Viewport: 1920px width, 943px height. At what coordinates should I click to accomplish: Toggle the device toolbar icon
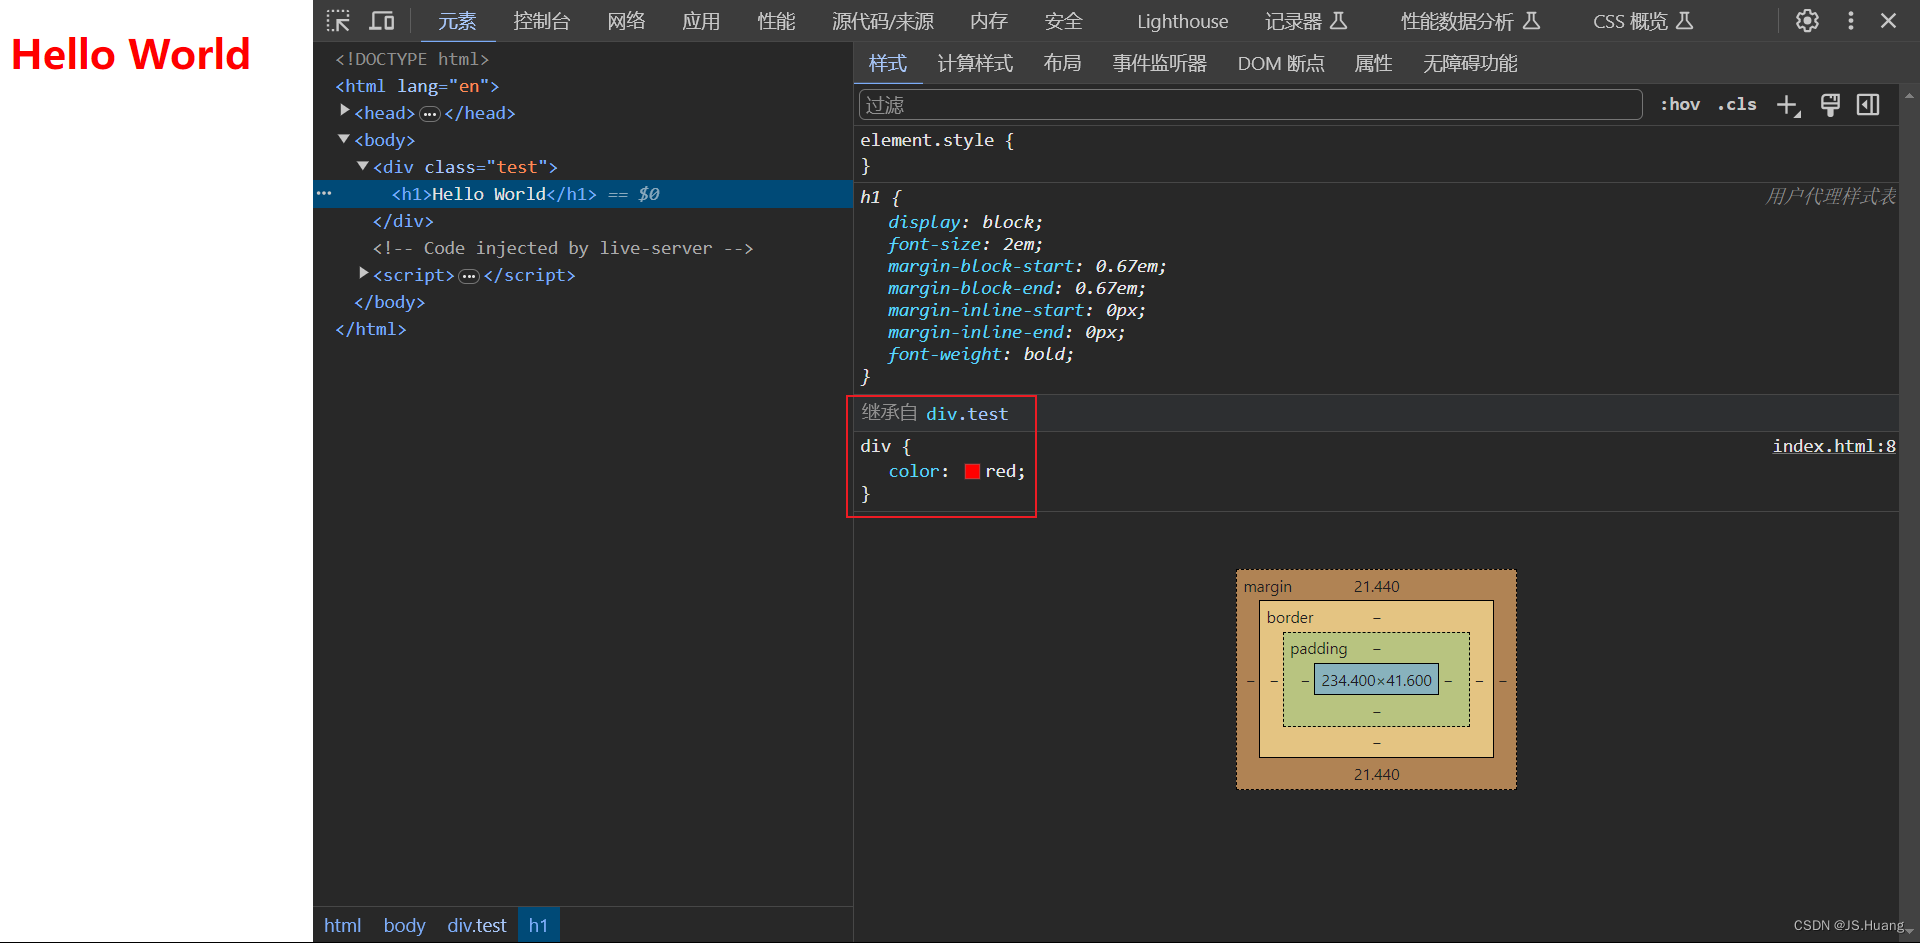(382, 21)
